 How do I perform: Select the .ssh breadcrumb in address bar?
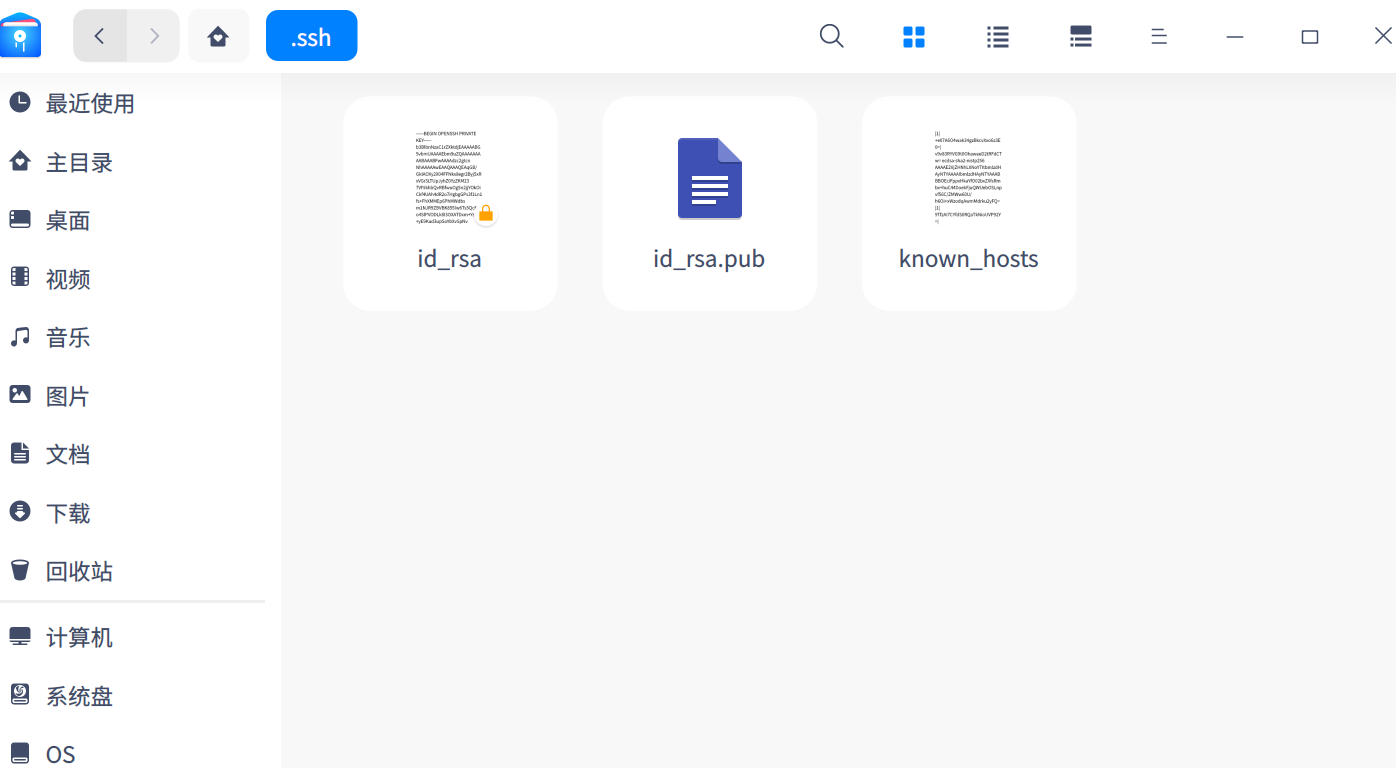click(311, 36)
